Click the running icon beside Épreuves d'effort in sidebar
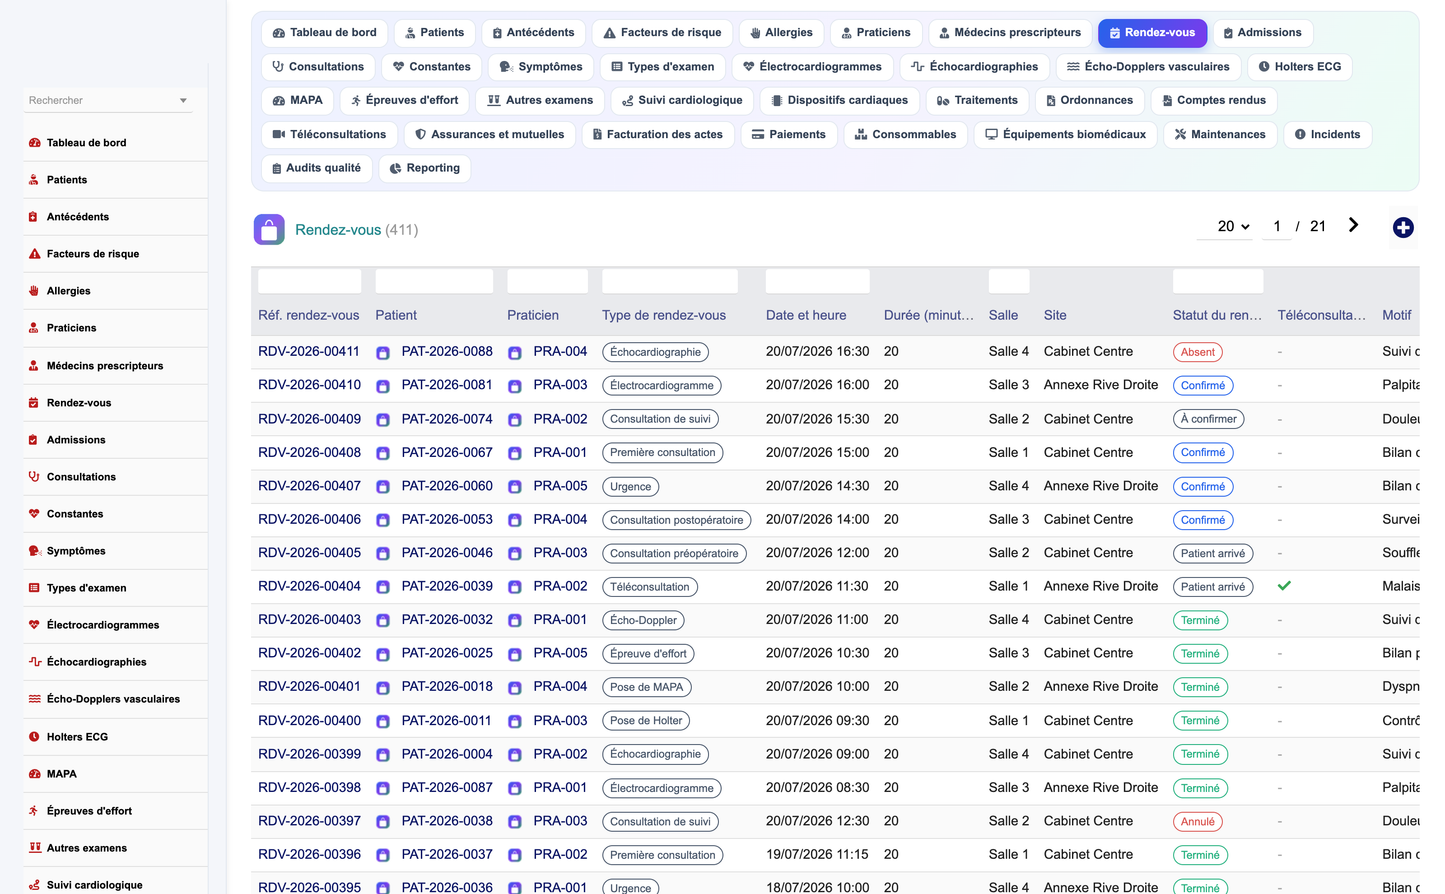This screenshot has height=894, width=1445. pyautogui.click(x=34, y=811)
